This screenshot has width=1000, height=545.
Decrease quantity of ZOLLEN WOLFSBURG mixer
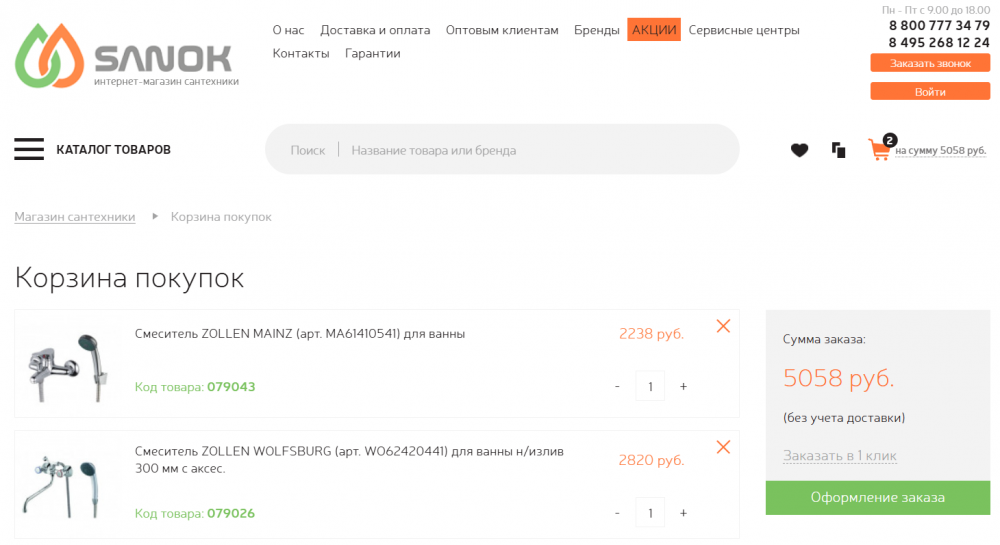[x=617, y=513]
